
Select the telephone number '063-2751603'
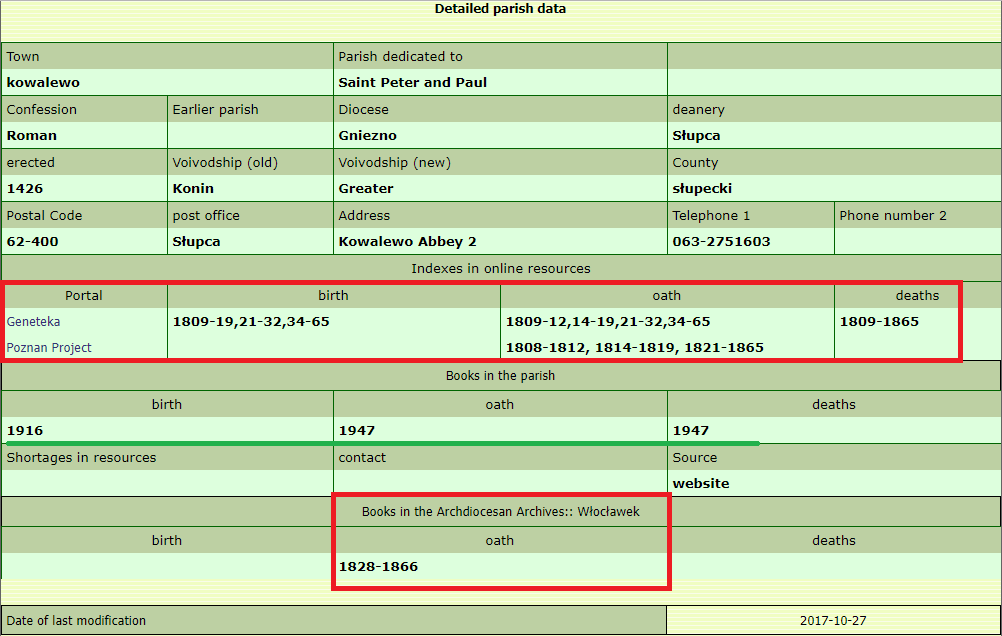[721, 242]
